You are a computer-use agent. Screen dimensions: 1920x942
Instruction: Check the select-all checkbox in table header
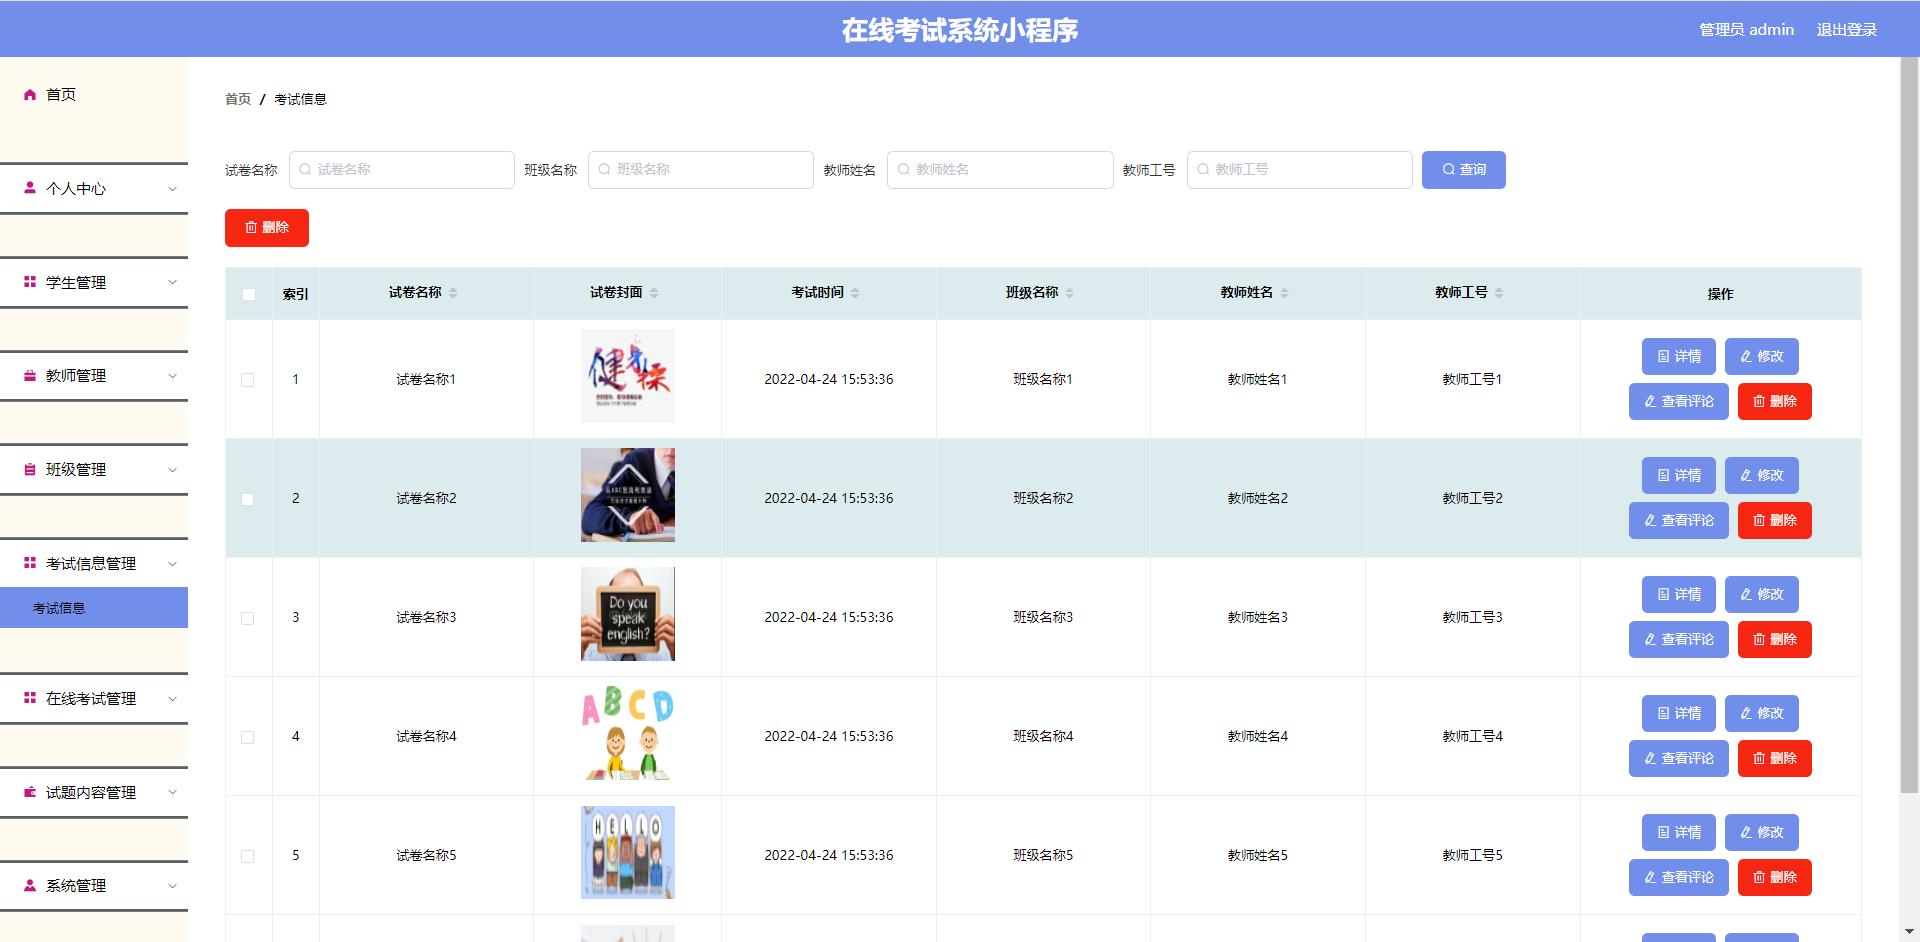tap(248, 294)
